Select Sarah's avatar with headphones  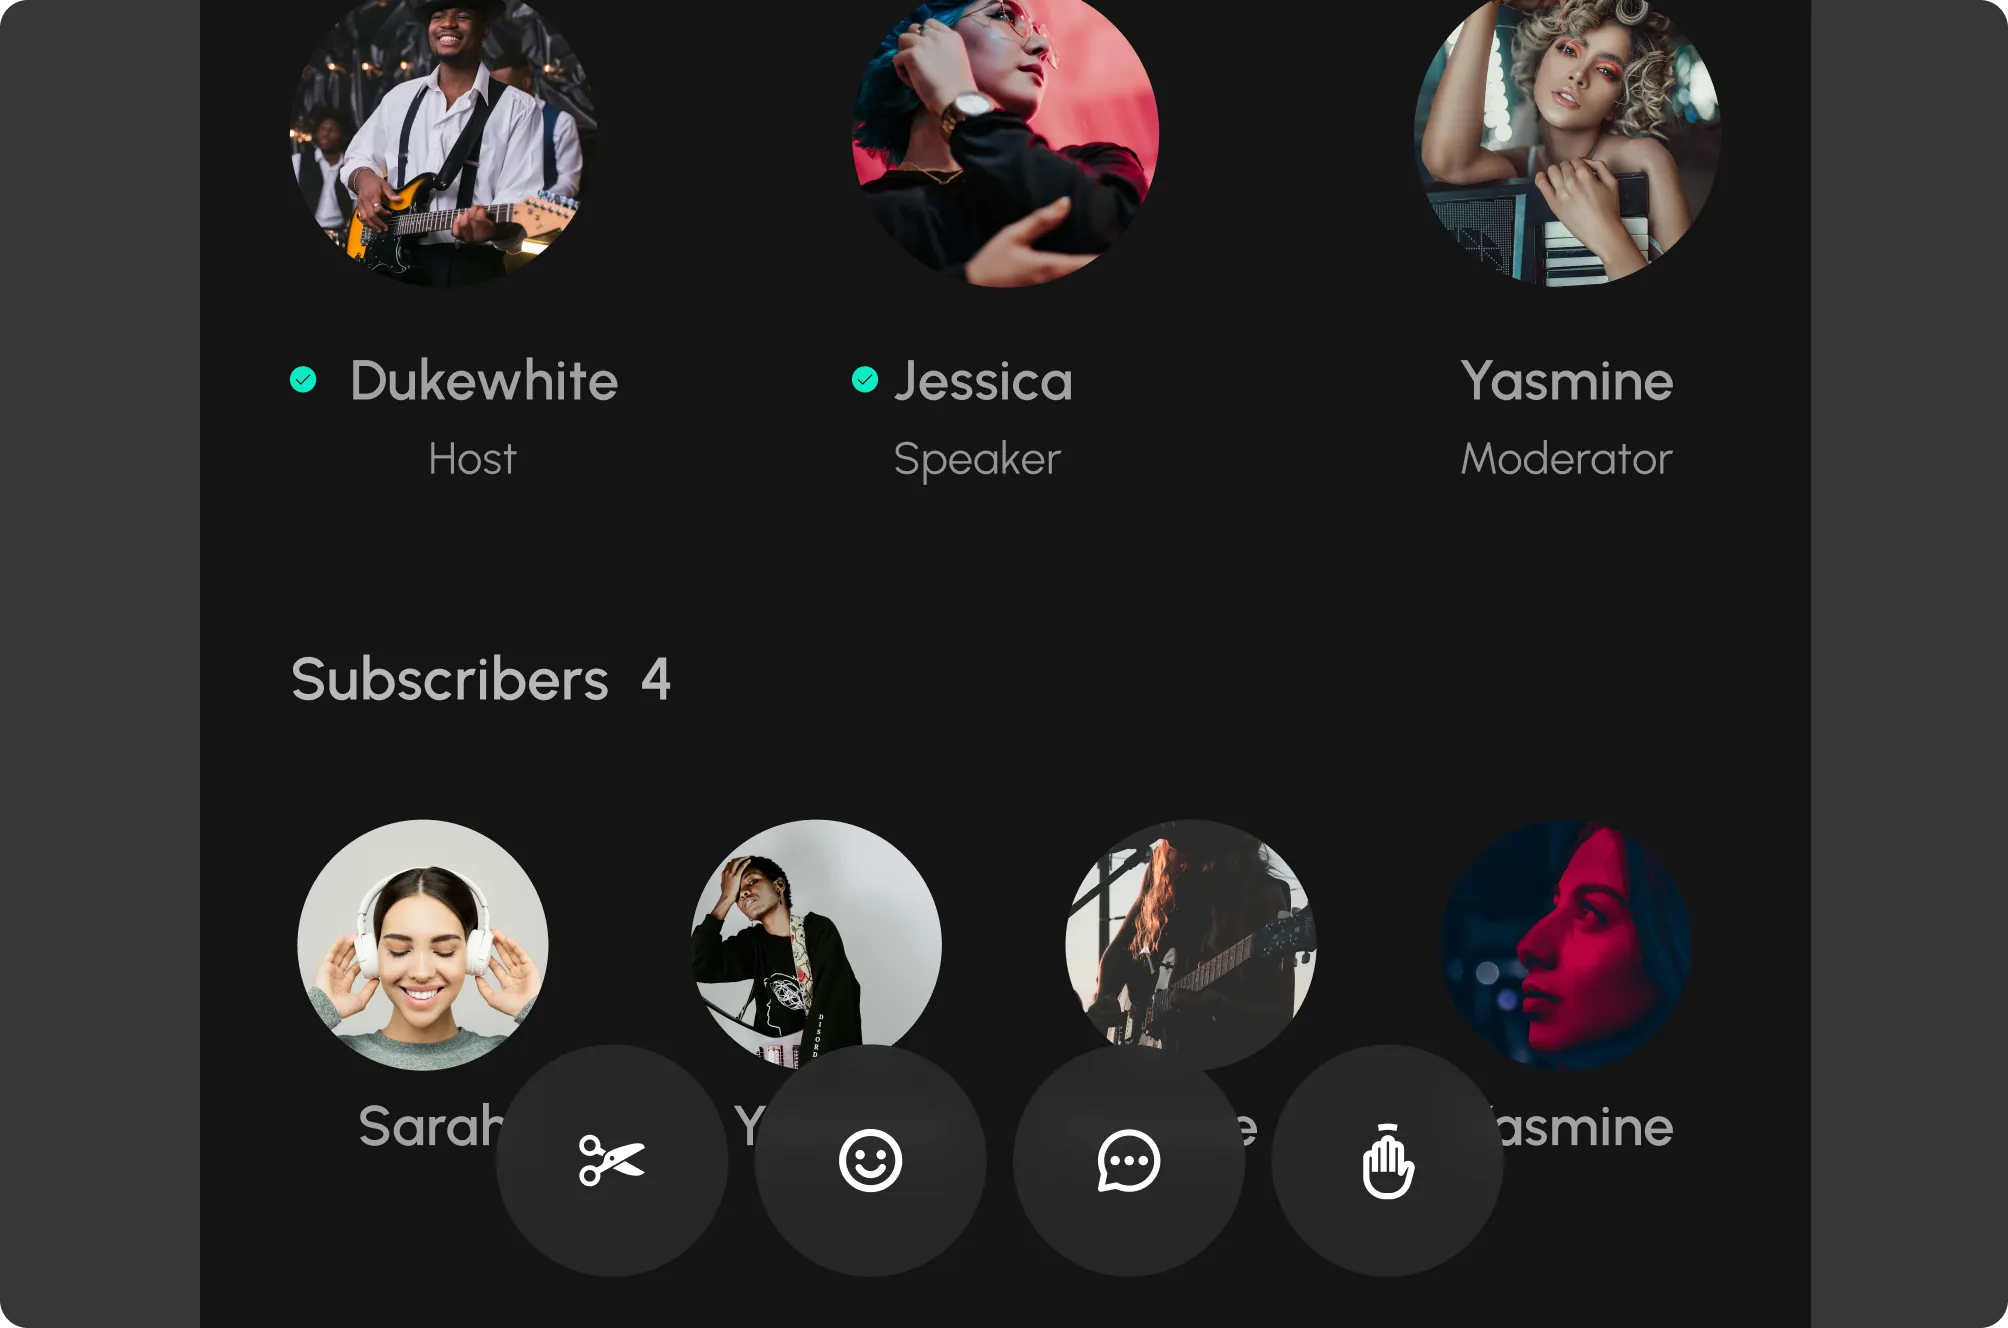pos(422,944)
